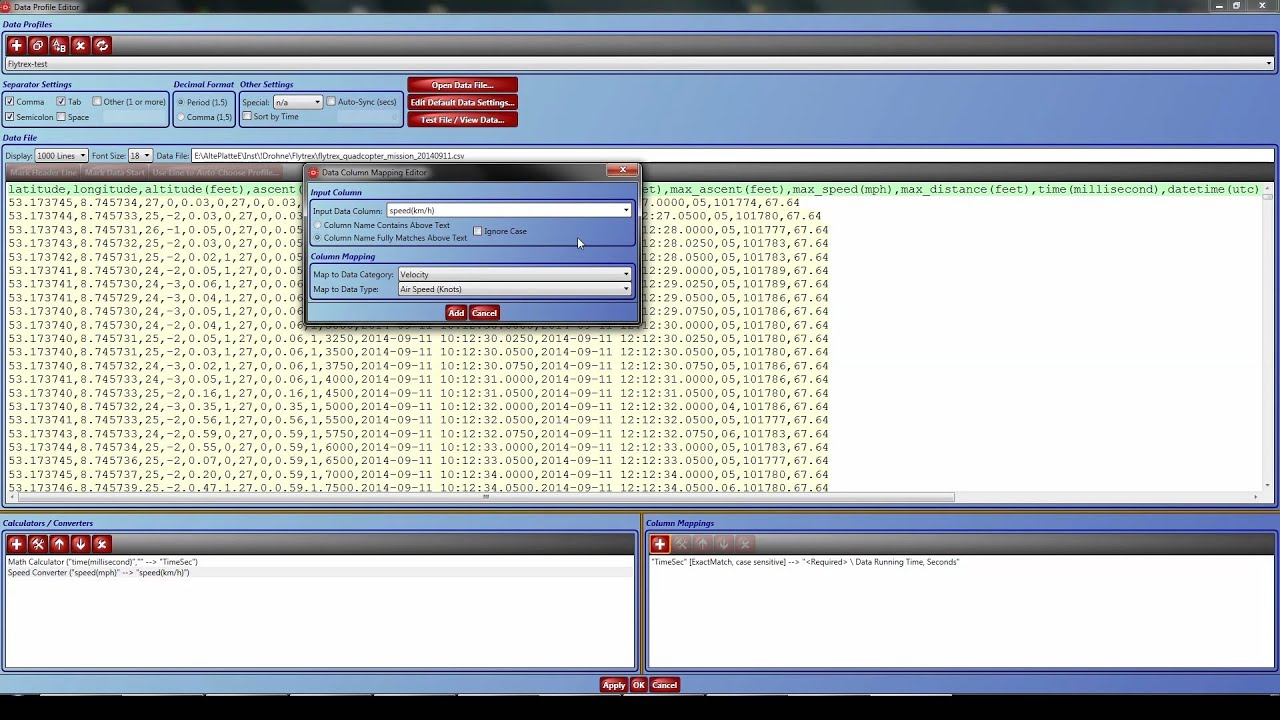Select the Math Calculator "time(millisecond)" entry
Image resolution: width=1280 pixels, height=720 pixels.
(102, 562)
